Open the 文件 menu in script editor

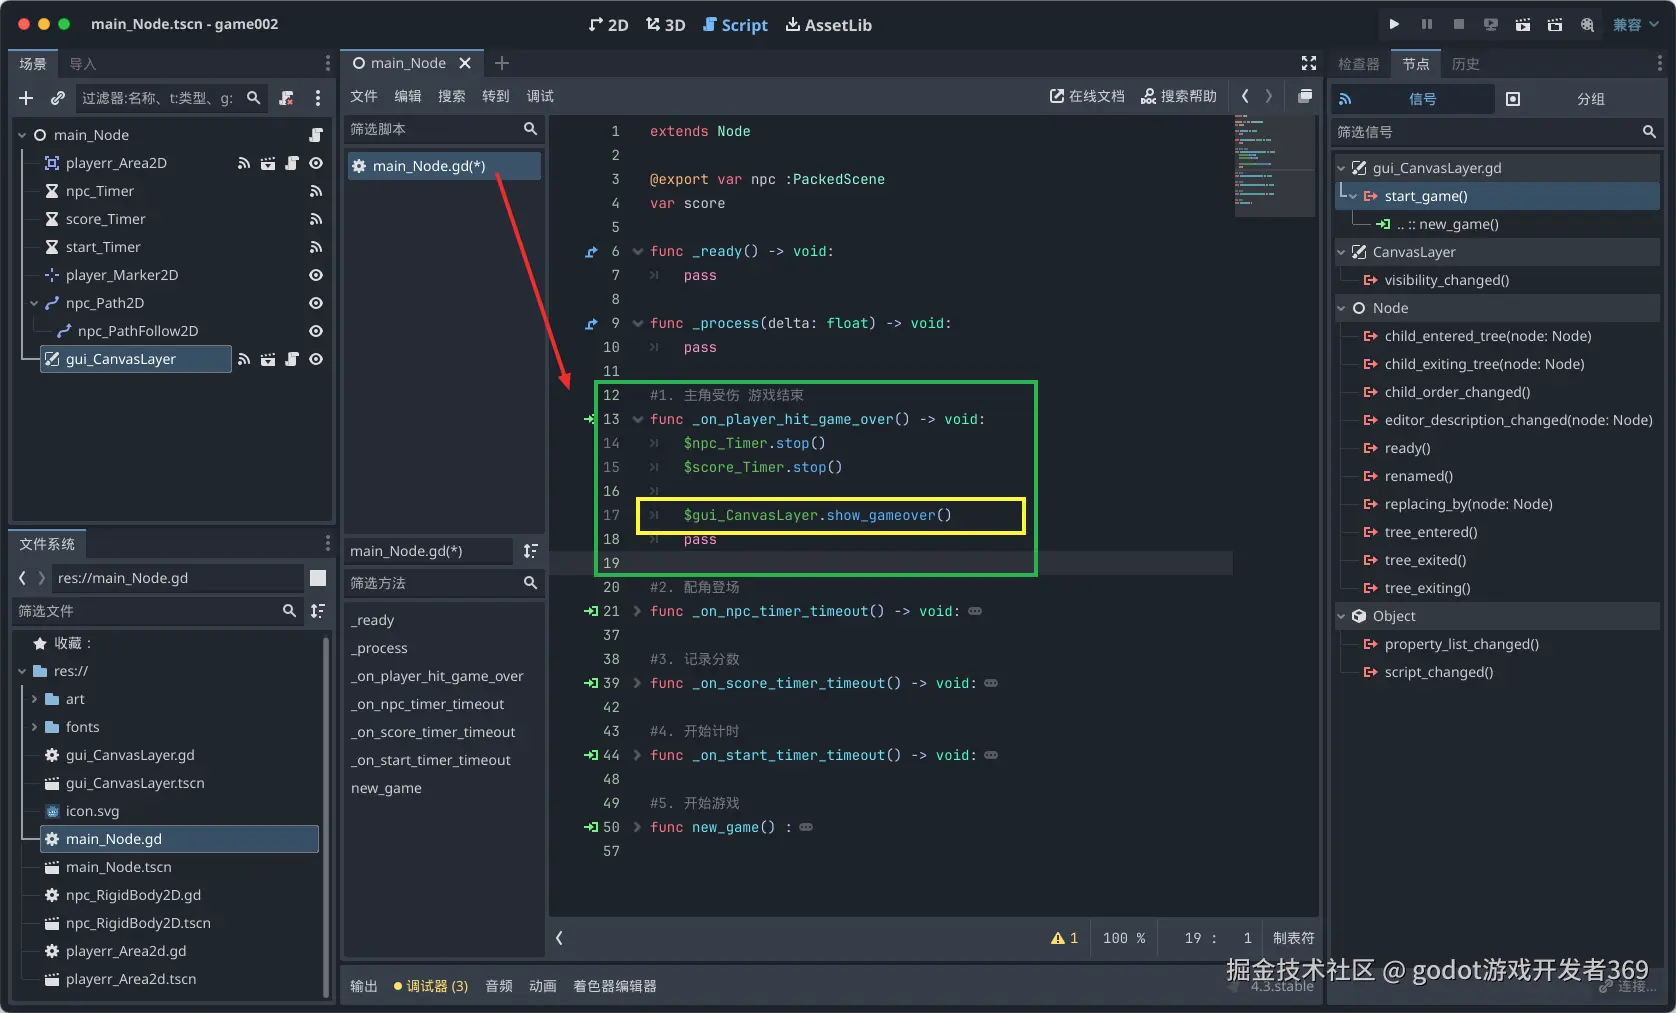point(364,96)
